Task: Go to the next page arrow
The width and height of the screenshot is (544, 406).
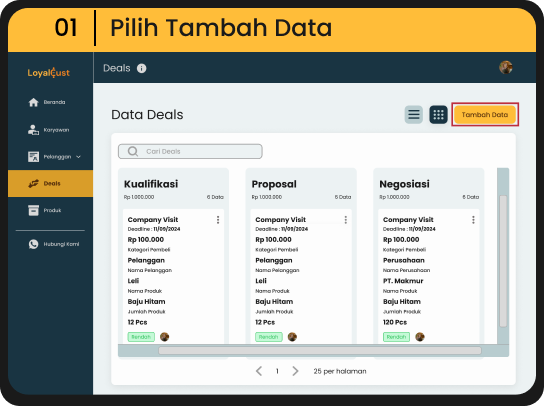Action: pos(295,371)
